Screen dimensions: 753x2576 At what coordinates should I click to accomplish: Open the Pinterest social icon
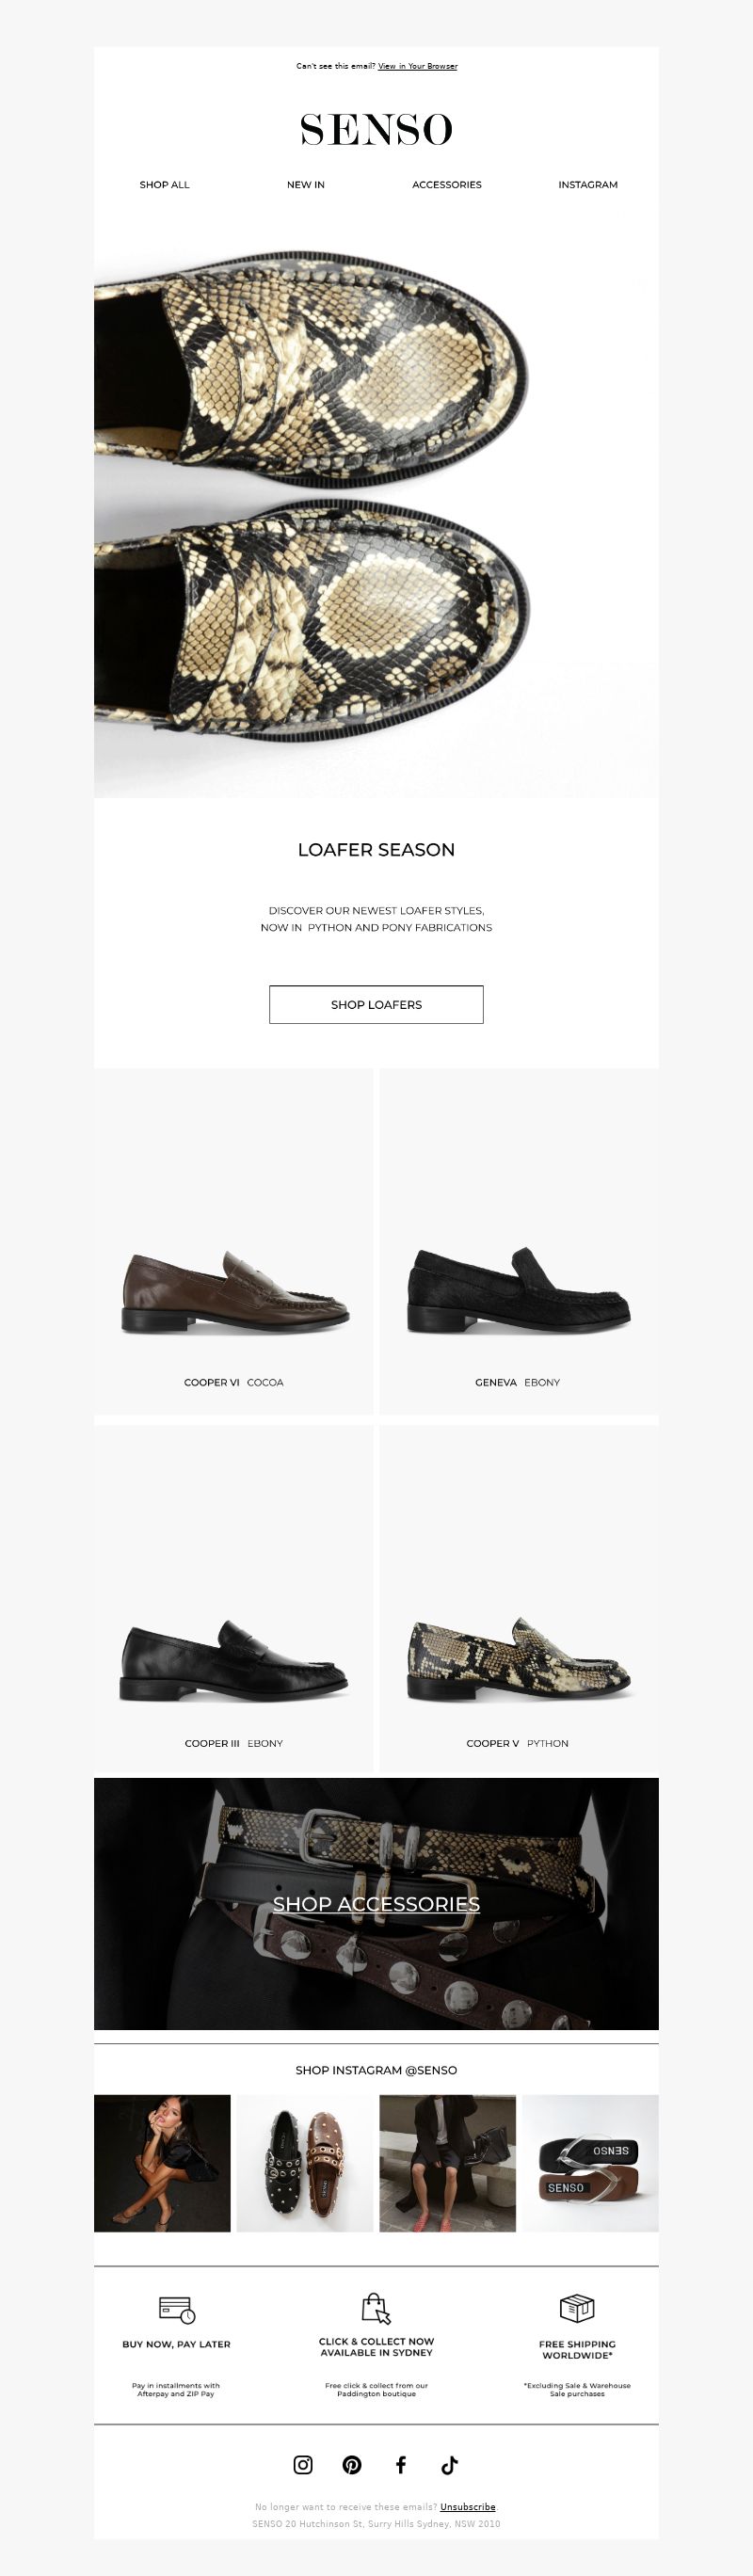pyautogui.click(x=352, y=2464)
